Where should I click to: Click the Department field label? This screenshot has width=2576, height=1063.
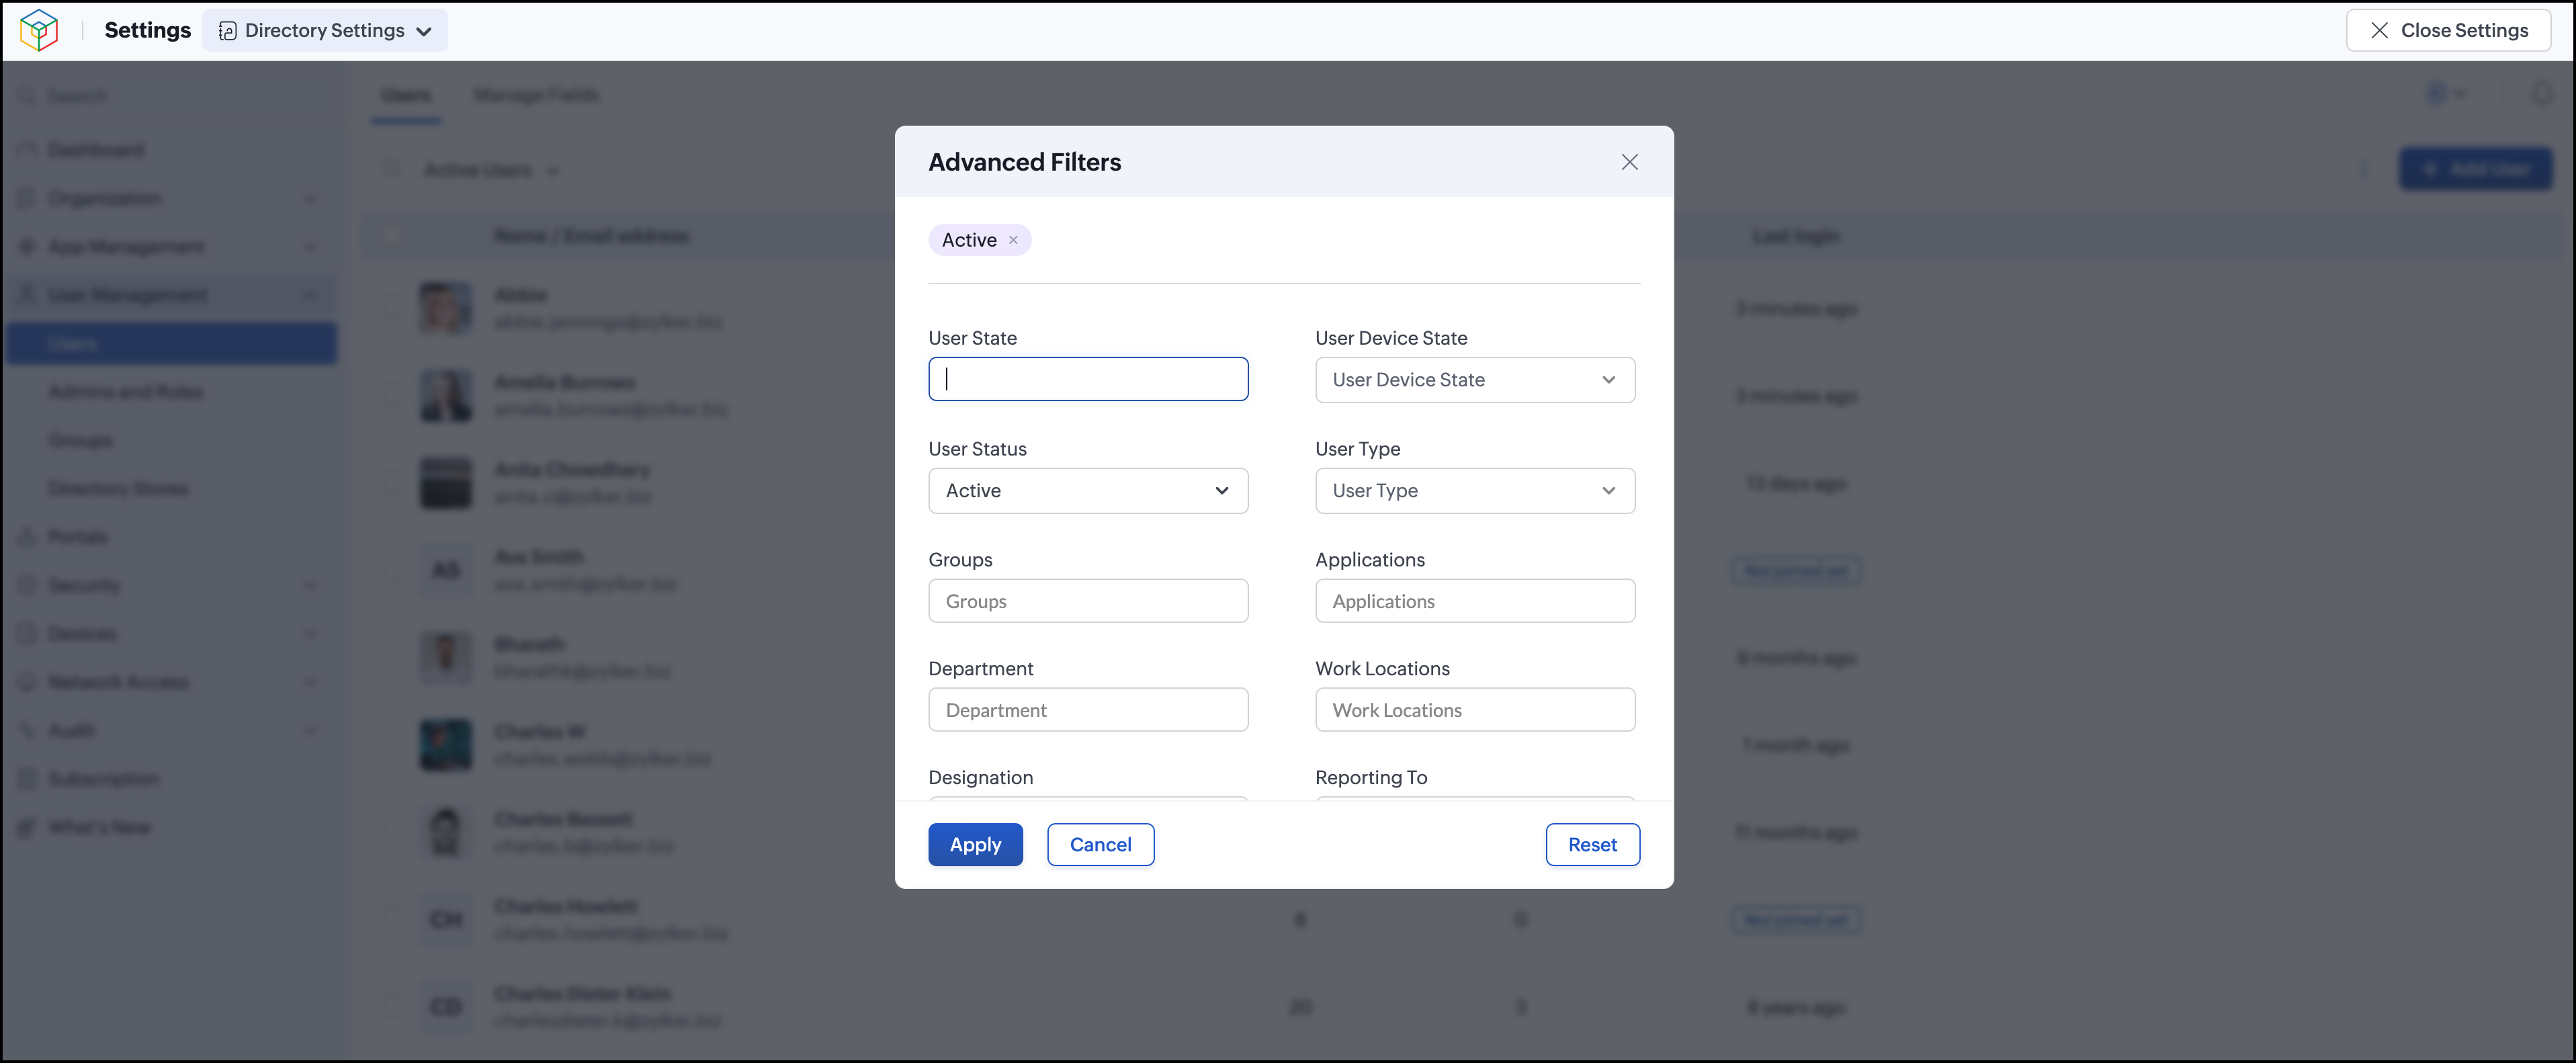(x=980, y=669)
